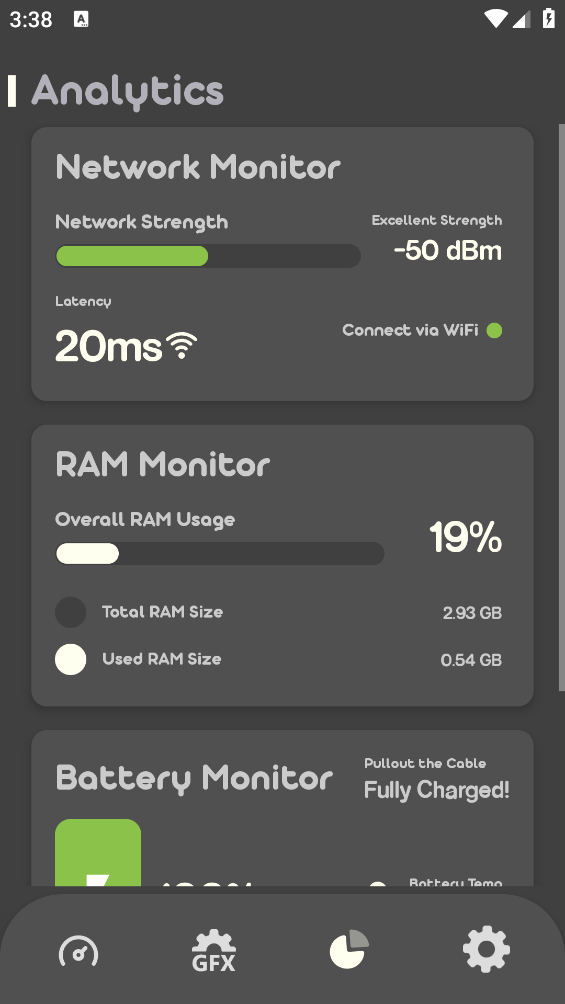The image size is (565, 1004).
Task: Click the green Network Strength progress bar
Action: tap(208, 256)
